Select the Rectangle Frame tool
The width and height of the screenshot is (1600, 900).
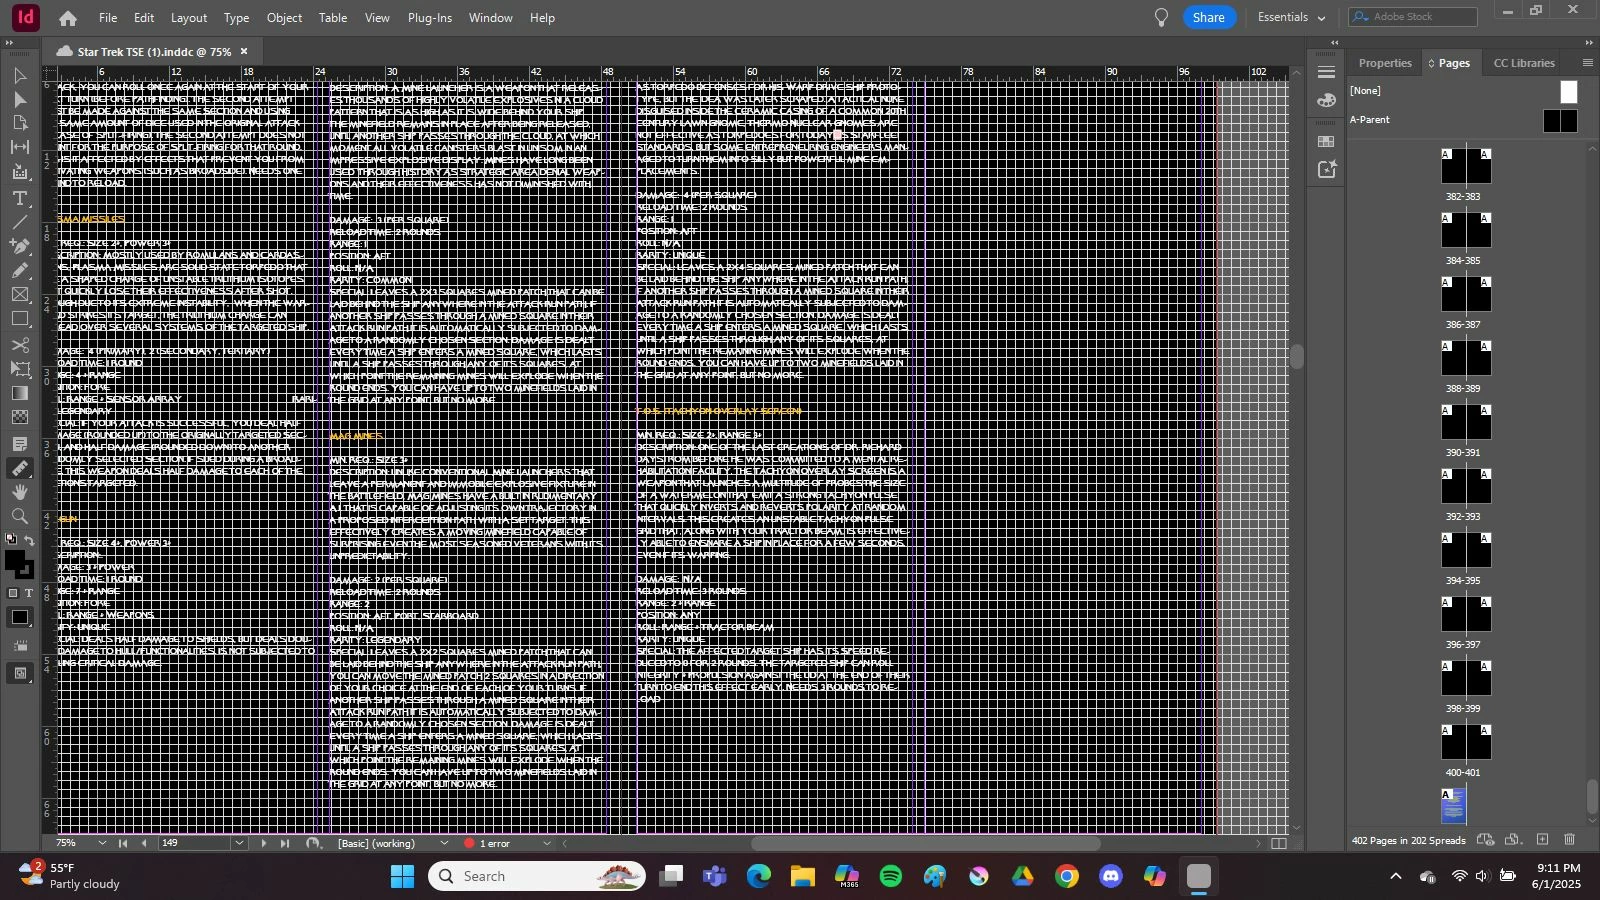[x=20, y=295]
